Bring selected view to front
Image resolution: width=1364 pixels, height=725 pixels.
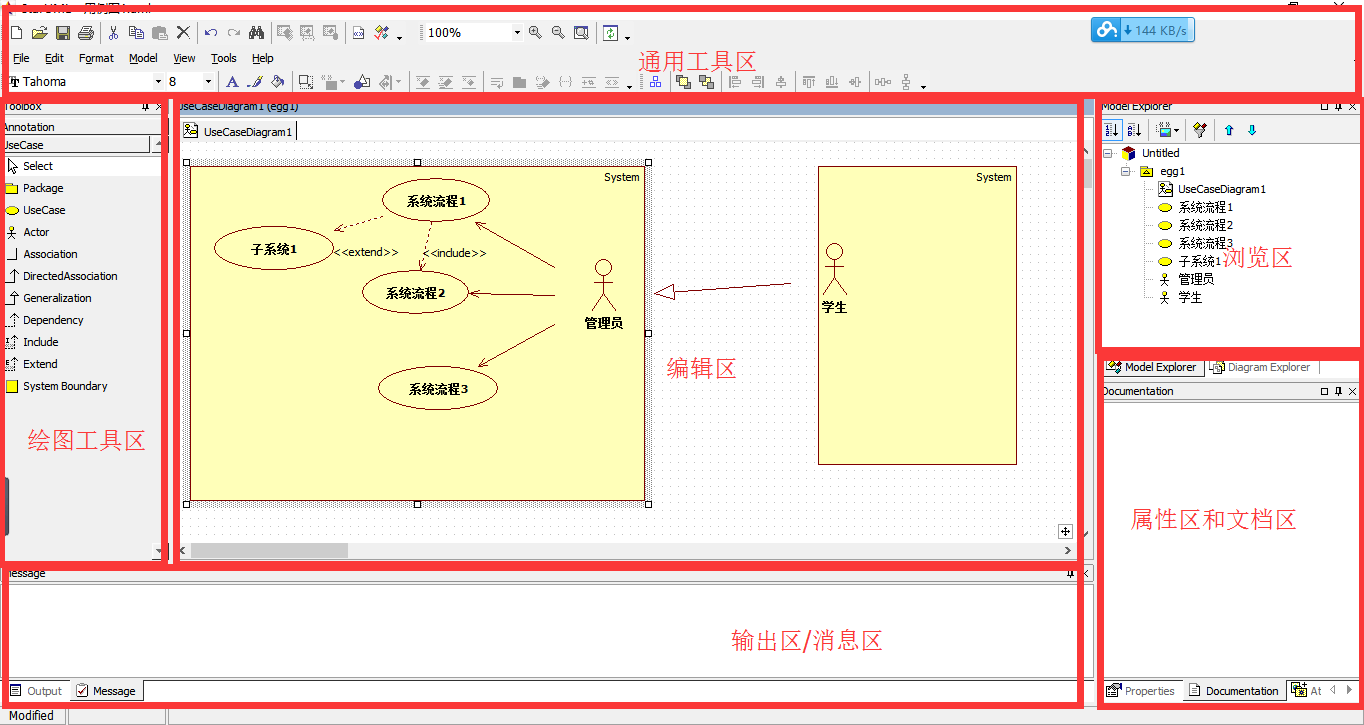(x=684, y=82)
